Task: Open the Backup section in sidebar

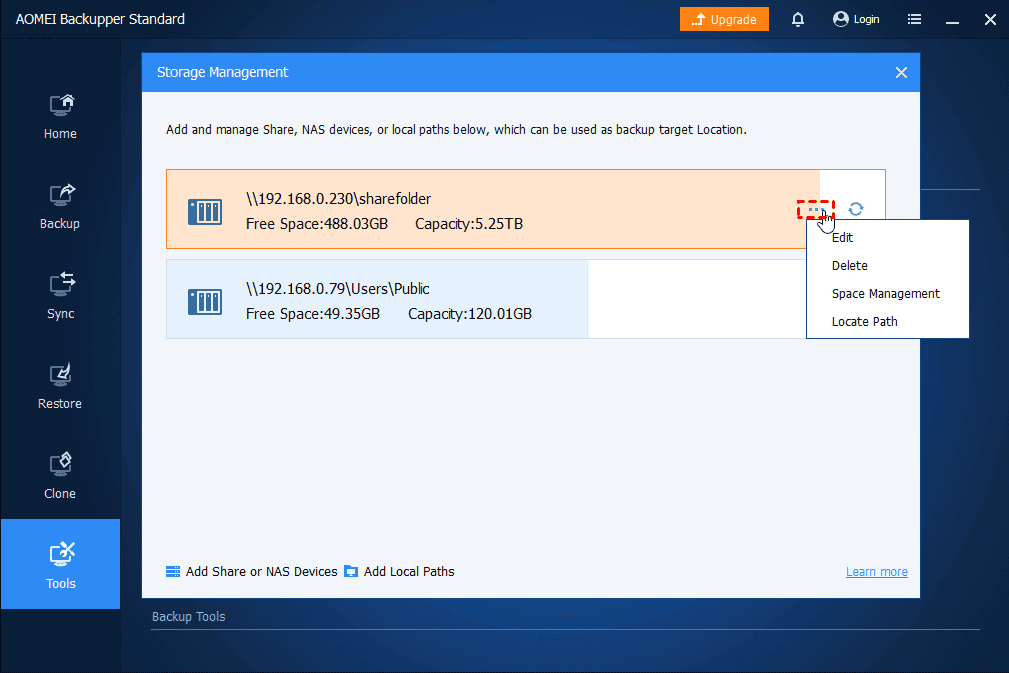Action: coord(60,207)
